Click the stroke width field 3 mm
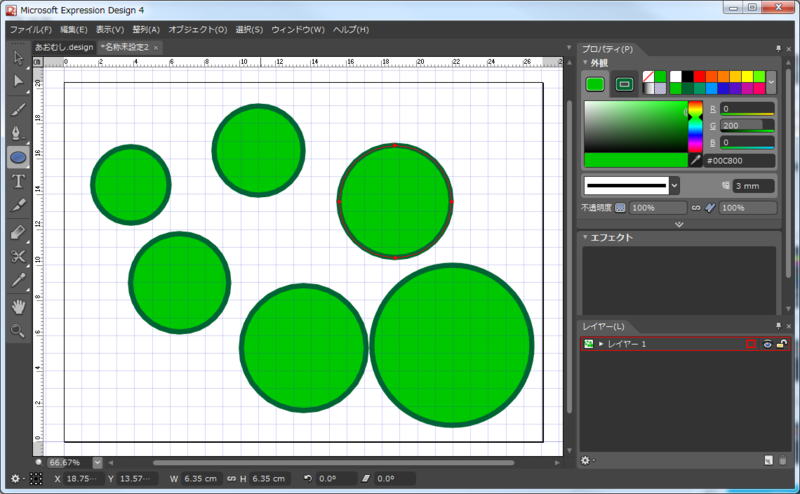 (754, 186)
